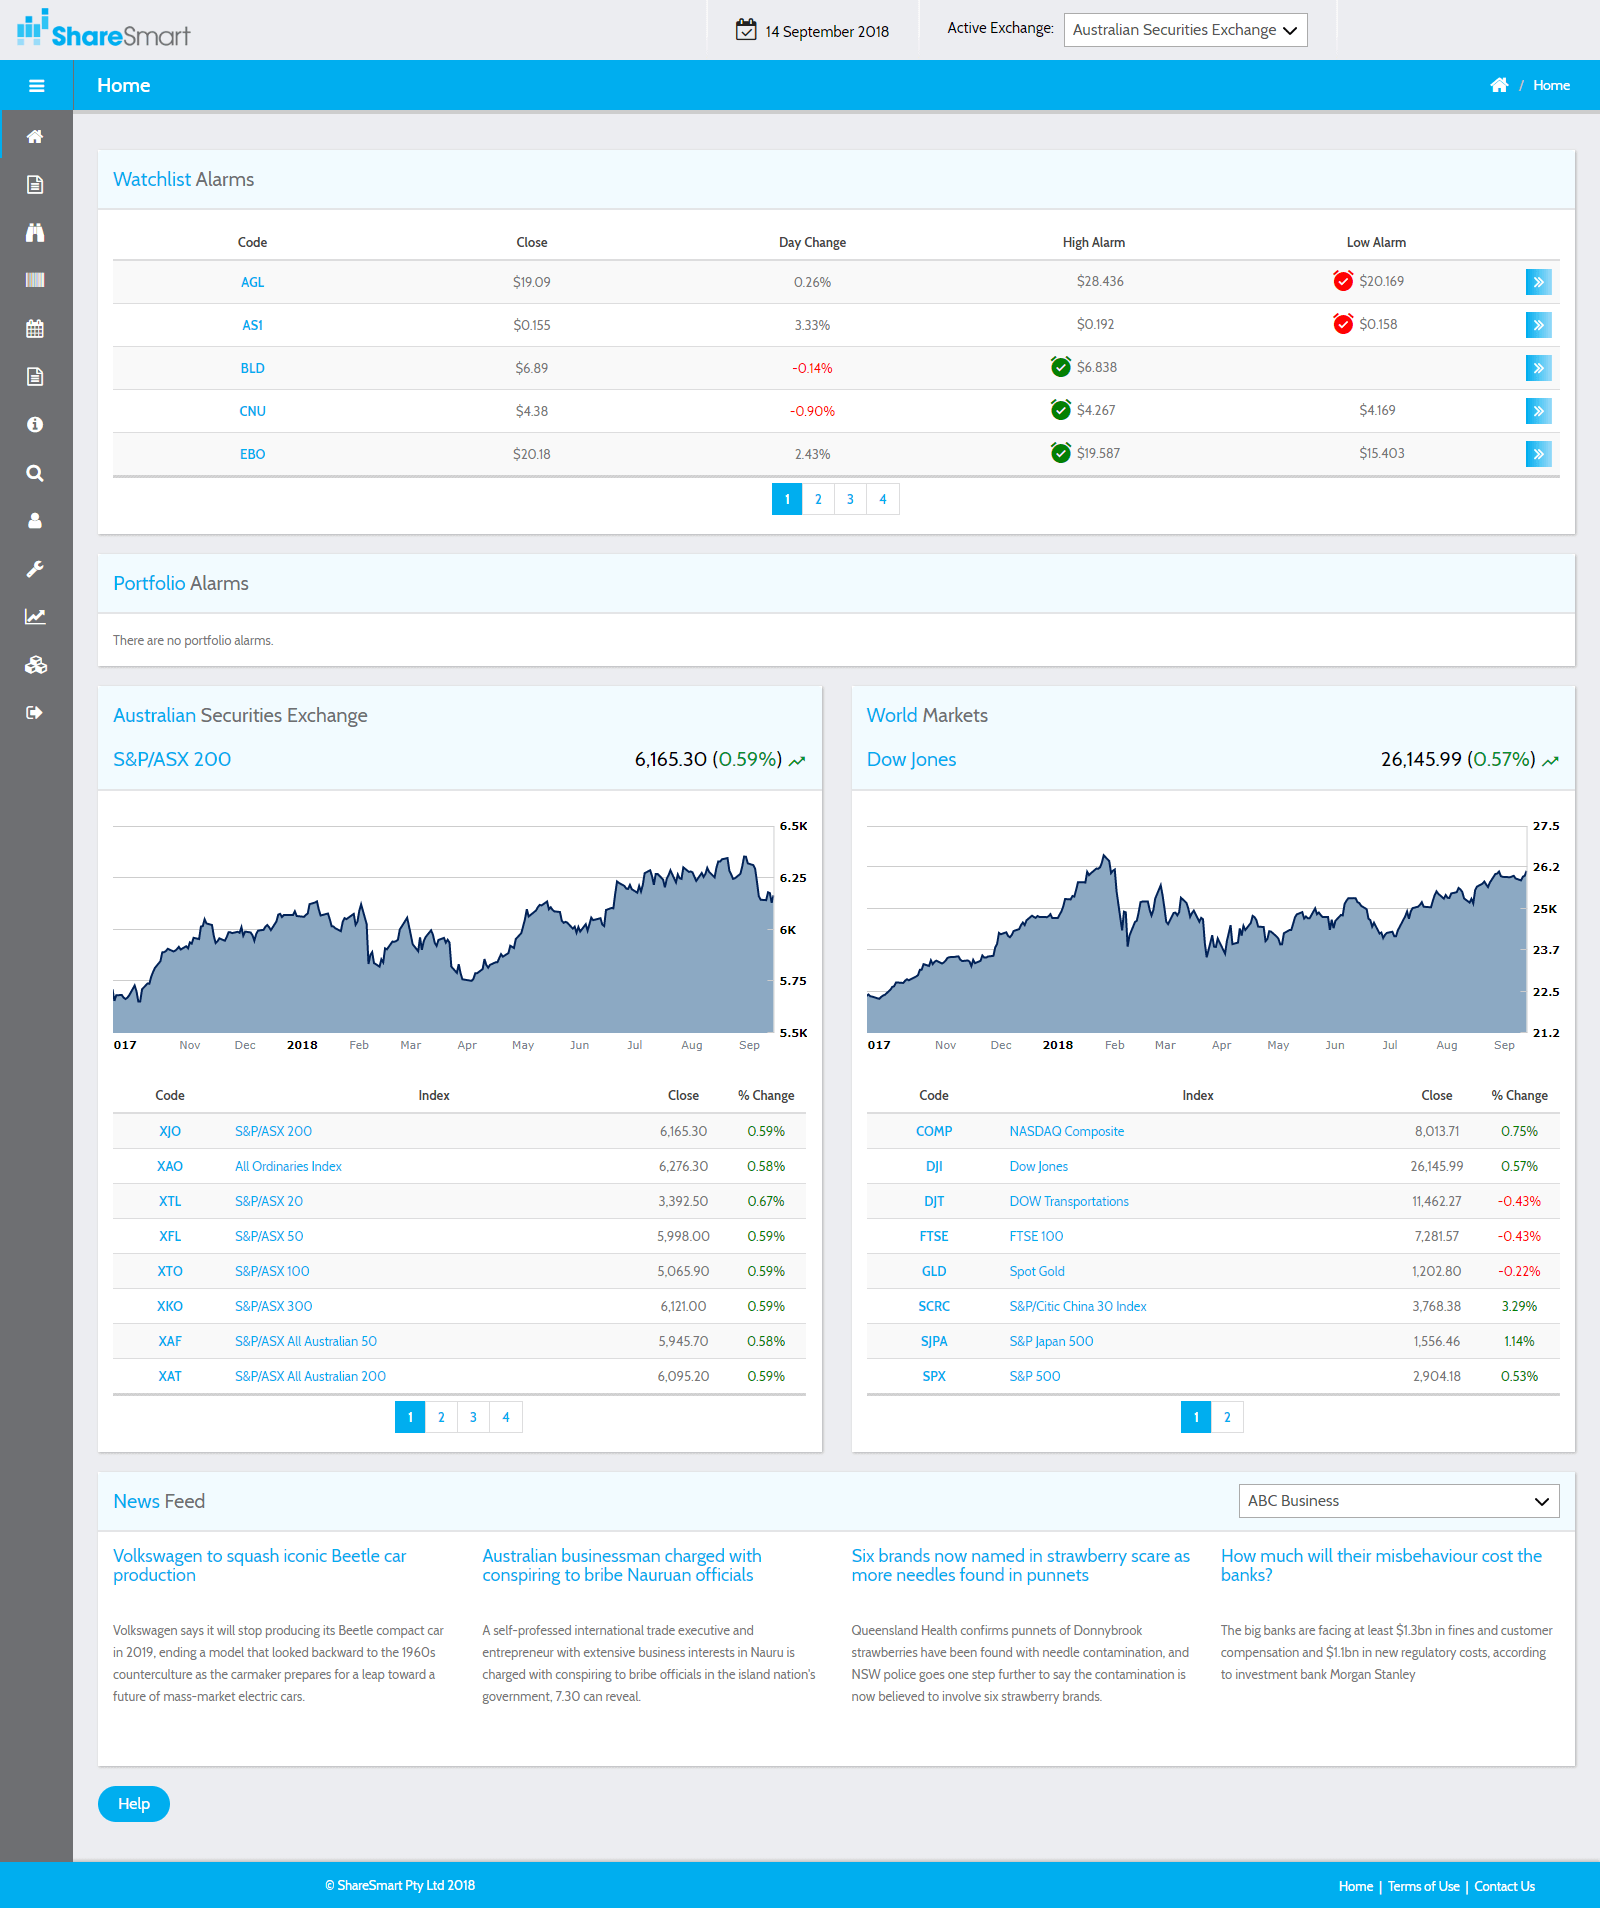The image size is (1600, 1908).
Task: Open the stacked cubes sidebar icon
Action: click(x=35, y=665)
